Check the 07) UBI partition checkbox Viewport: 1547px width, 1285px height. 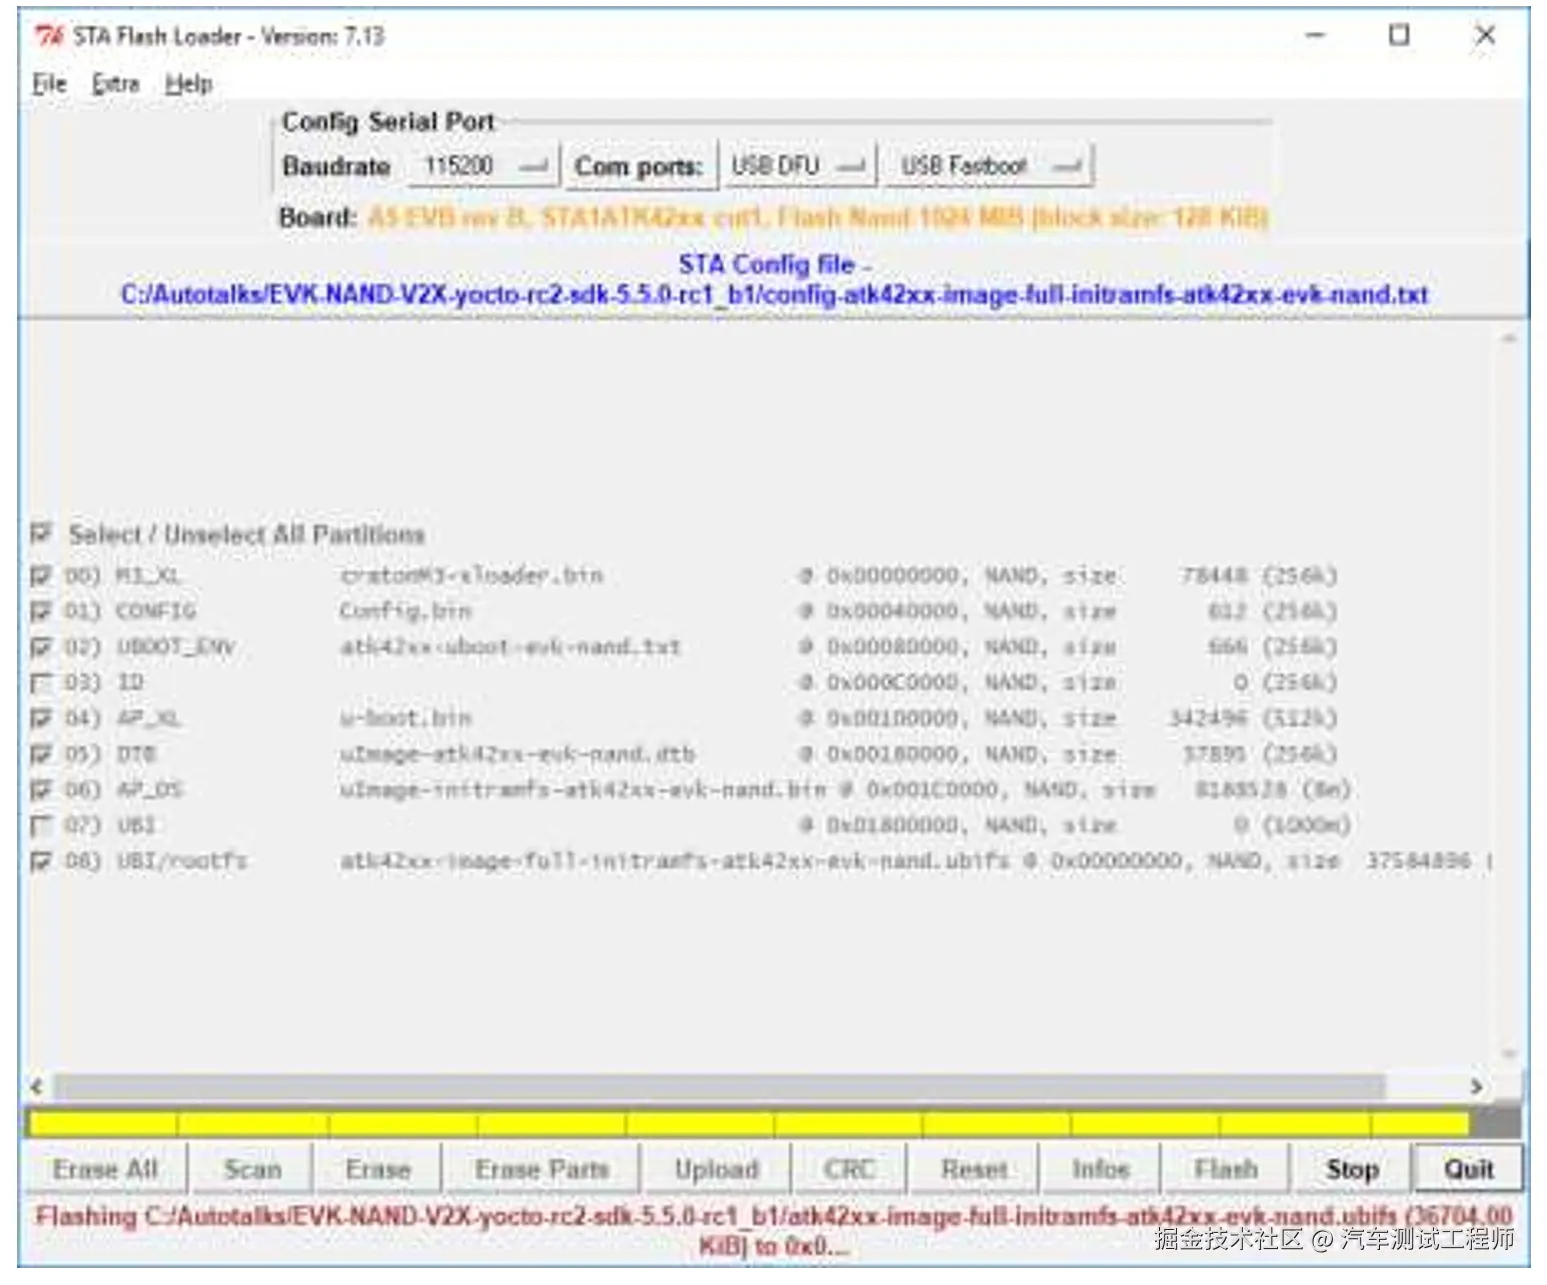41,826
